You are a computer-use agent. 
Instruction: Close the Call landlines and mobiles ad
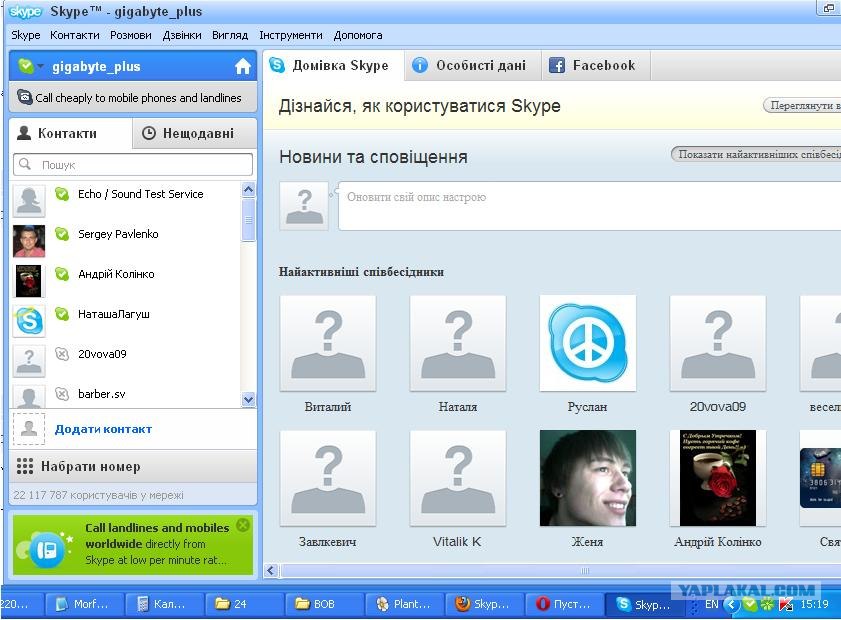(243, 525)
